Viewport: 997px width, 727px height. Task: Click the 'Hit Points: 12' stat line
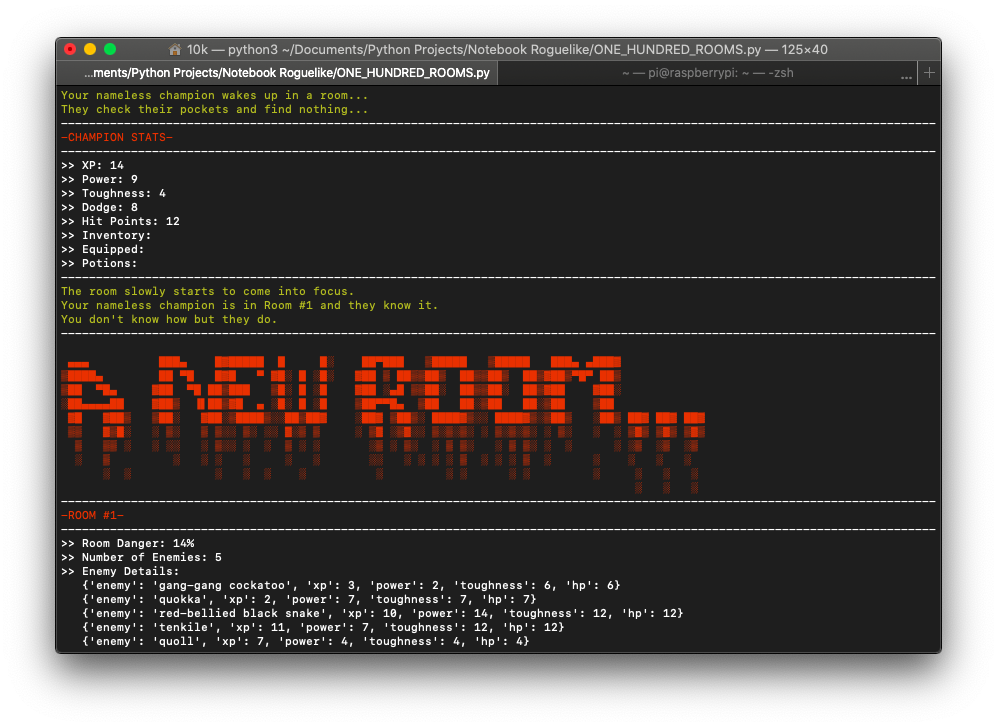click(x=120, y=221)
